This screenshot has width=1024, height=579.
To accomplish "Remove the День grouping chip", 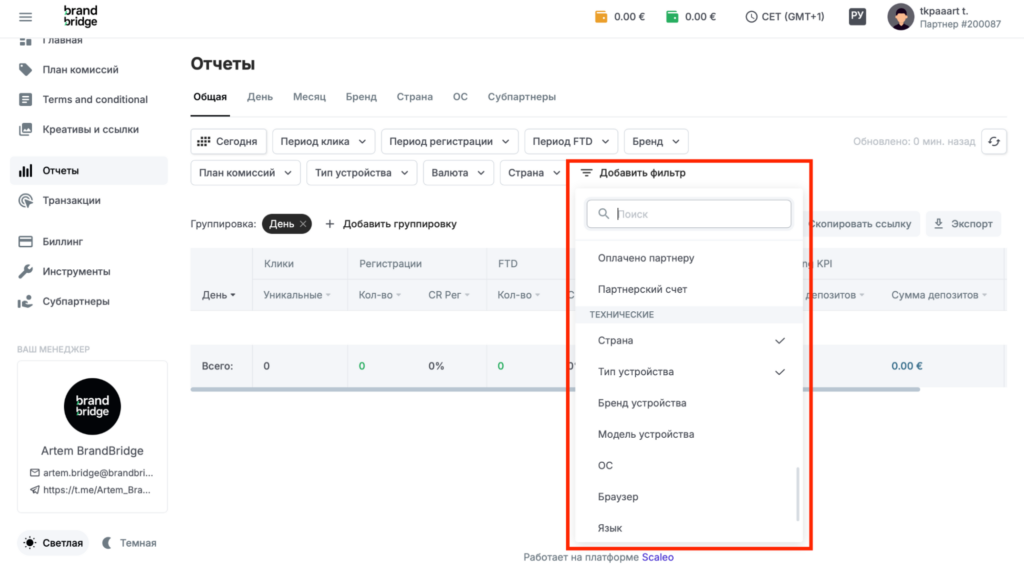I will [x=303, y=224].
